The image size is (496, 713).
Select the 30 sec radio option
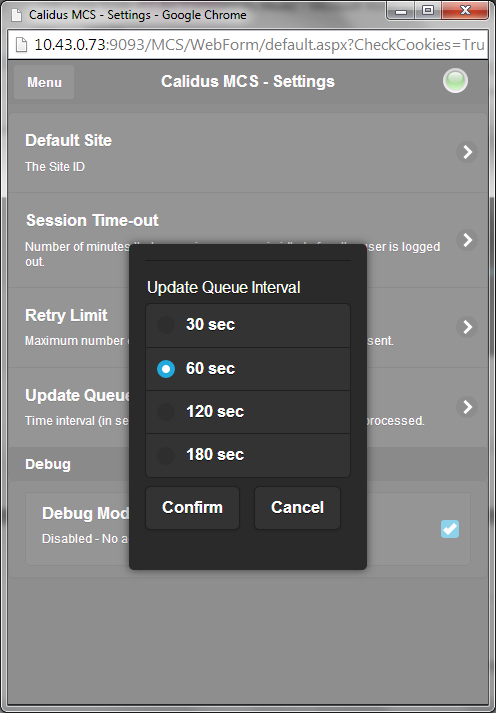click(x=248, y=326)
